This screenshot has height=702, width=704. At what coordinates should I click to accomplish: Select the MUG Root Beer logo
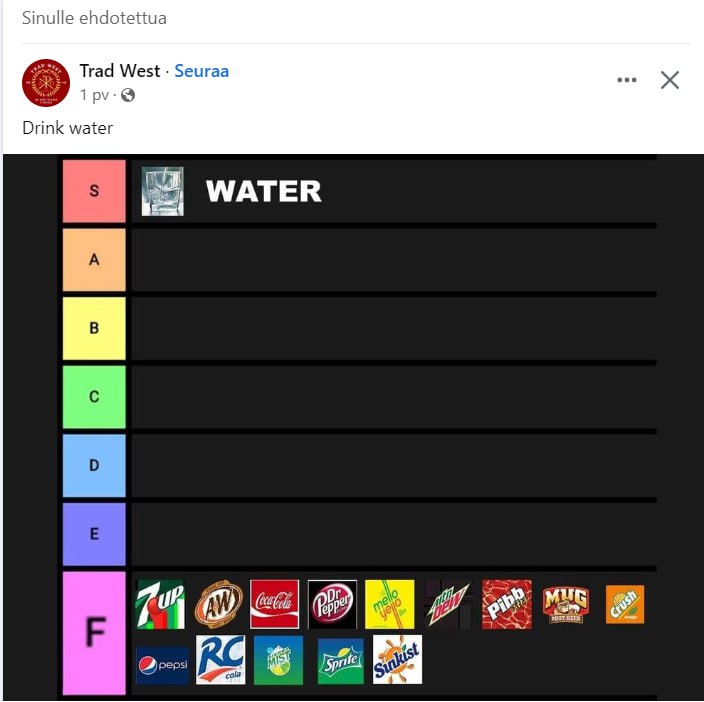(x=565, y=603)
